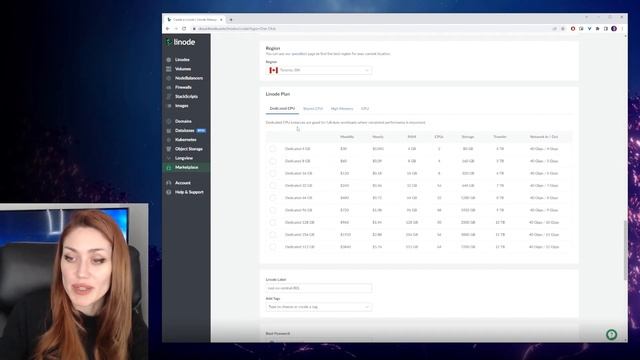
Task: Open Linodes in the sidebar
Action: (182, 60)
